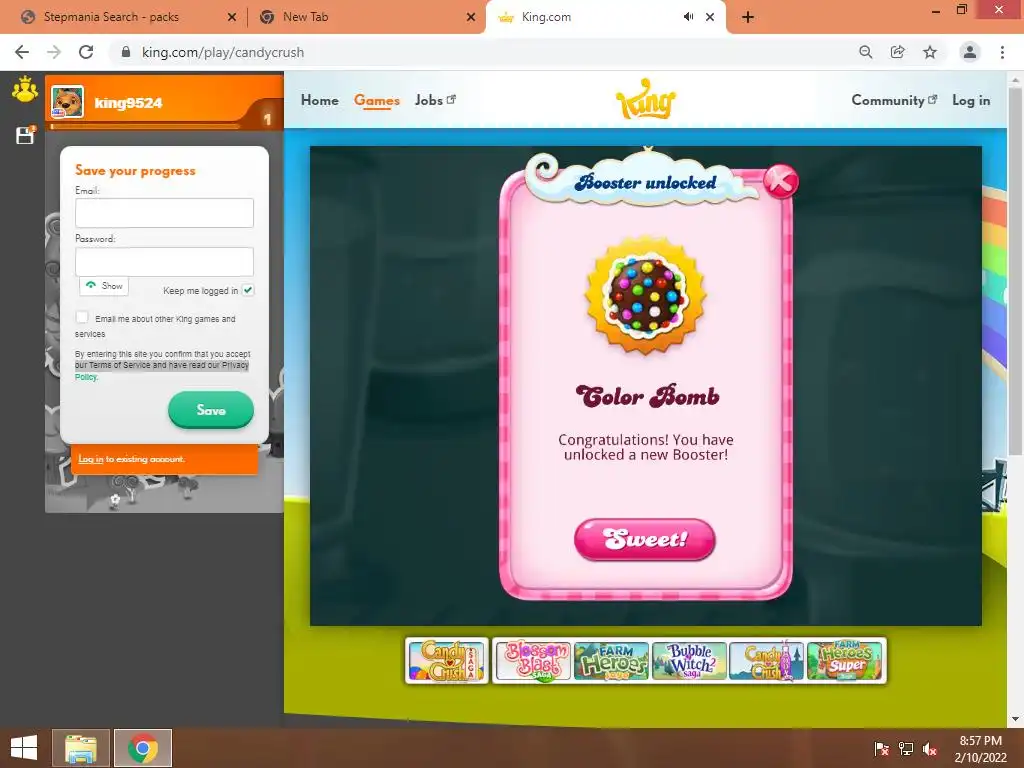Close the King.com tab

tap(710, 17)
